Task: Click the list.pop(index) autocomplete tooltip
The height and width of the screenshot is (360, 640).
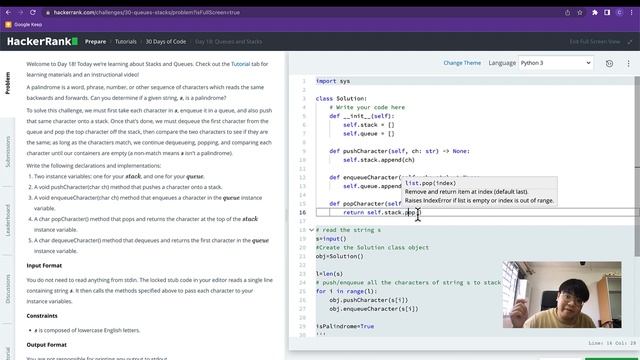Action: pyautogui.click(x=479, y=192)
